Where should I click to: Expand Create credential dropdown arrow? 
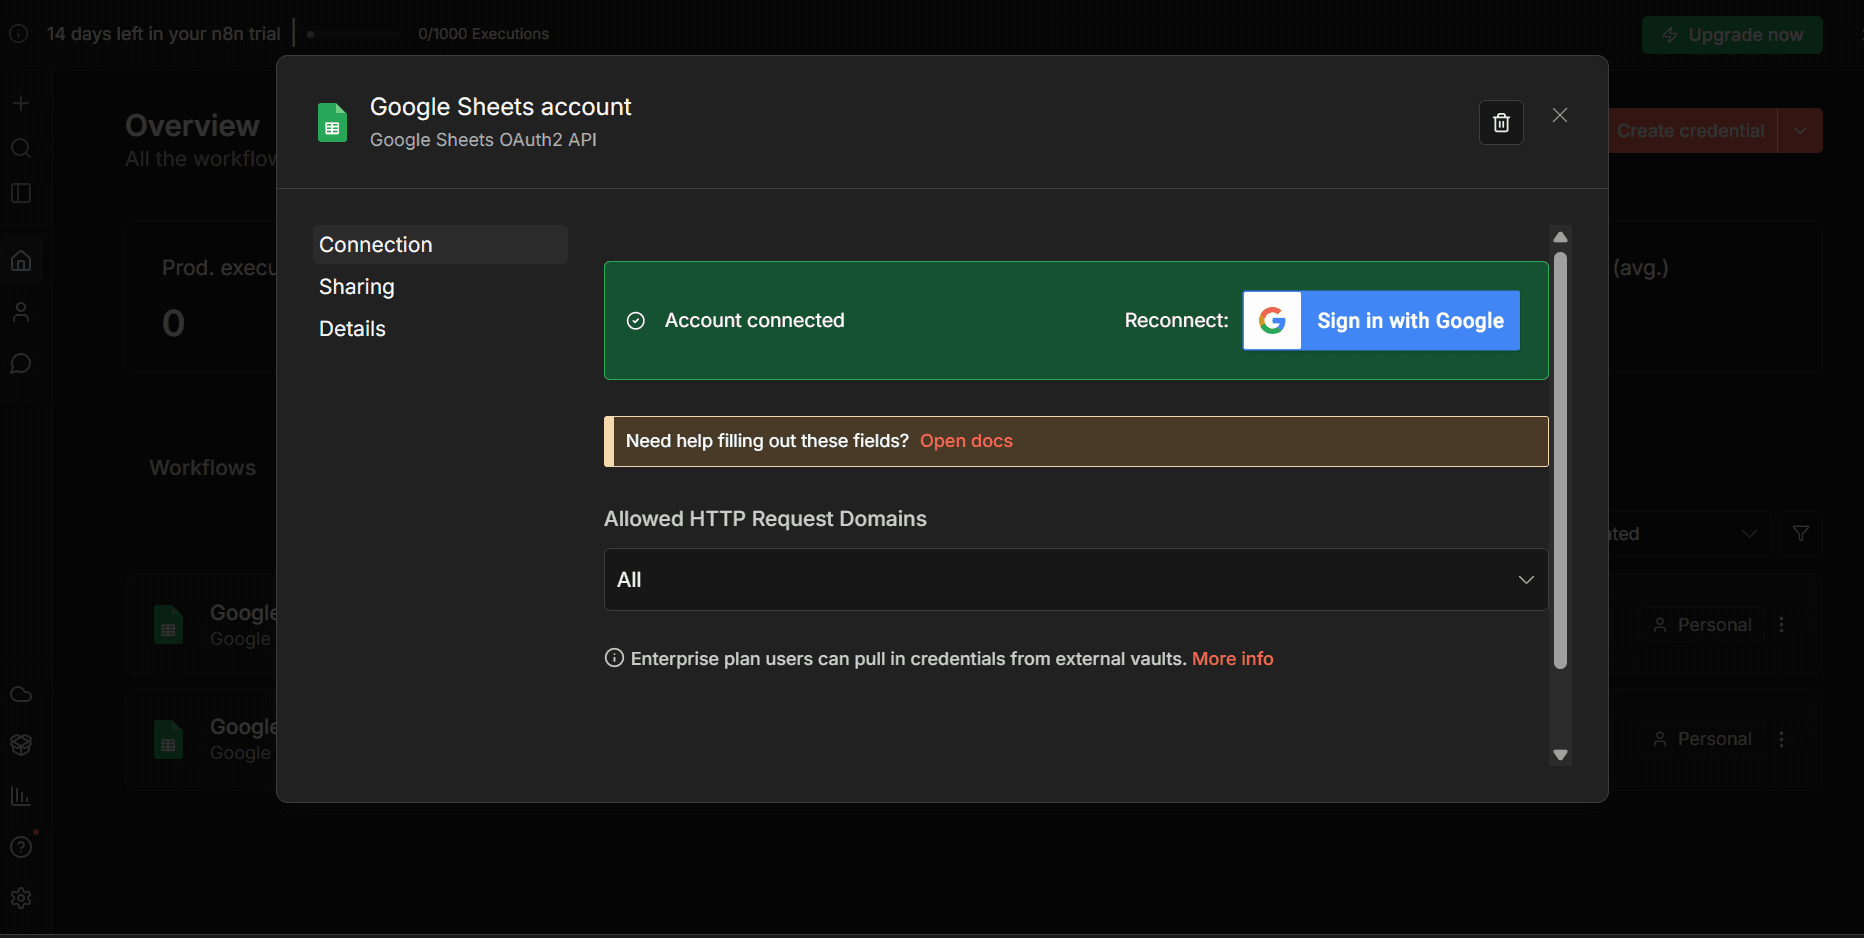(1800, 131)
